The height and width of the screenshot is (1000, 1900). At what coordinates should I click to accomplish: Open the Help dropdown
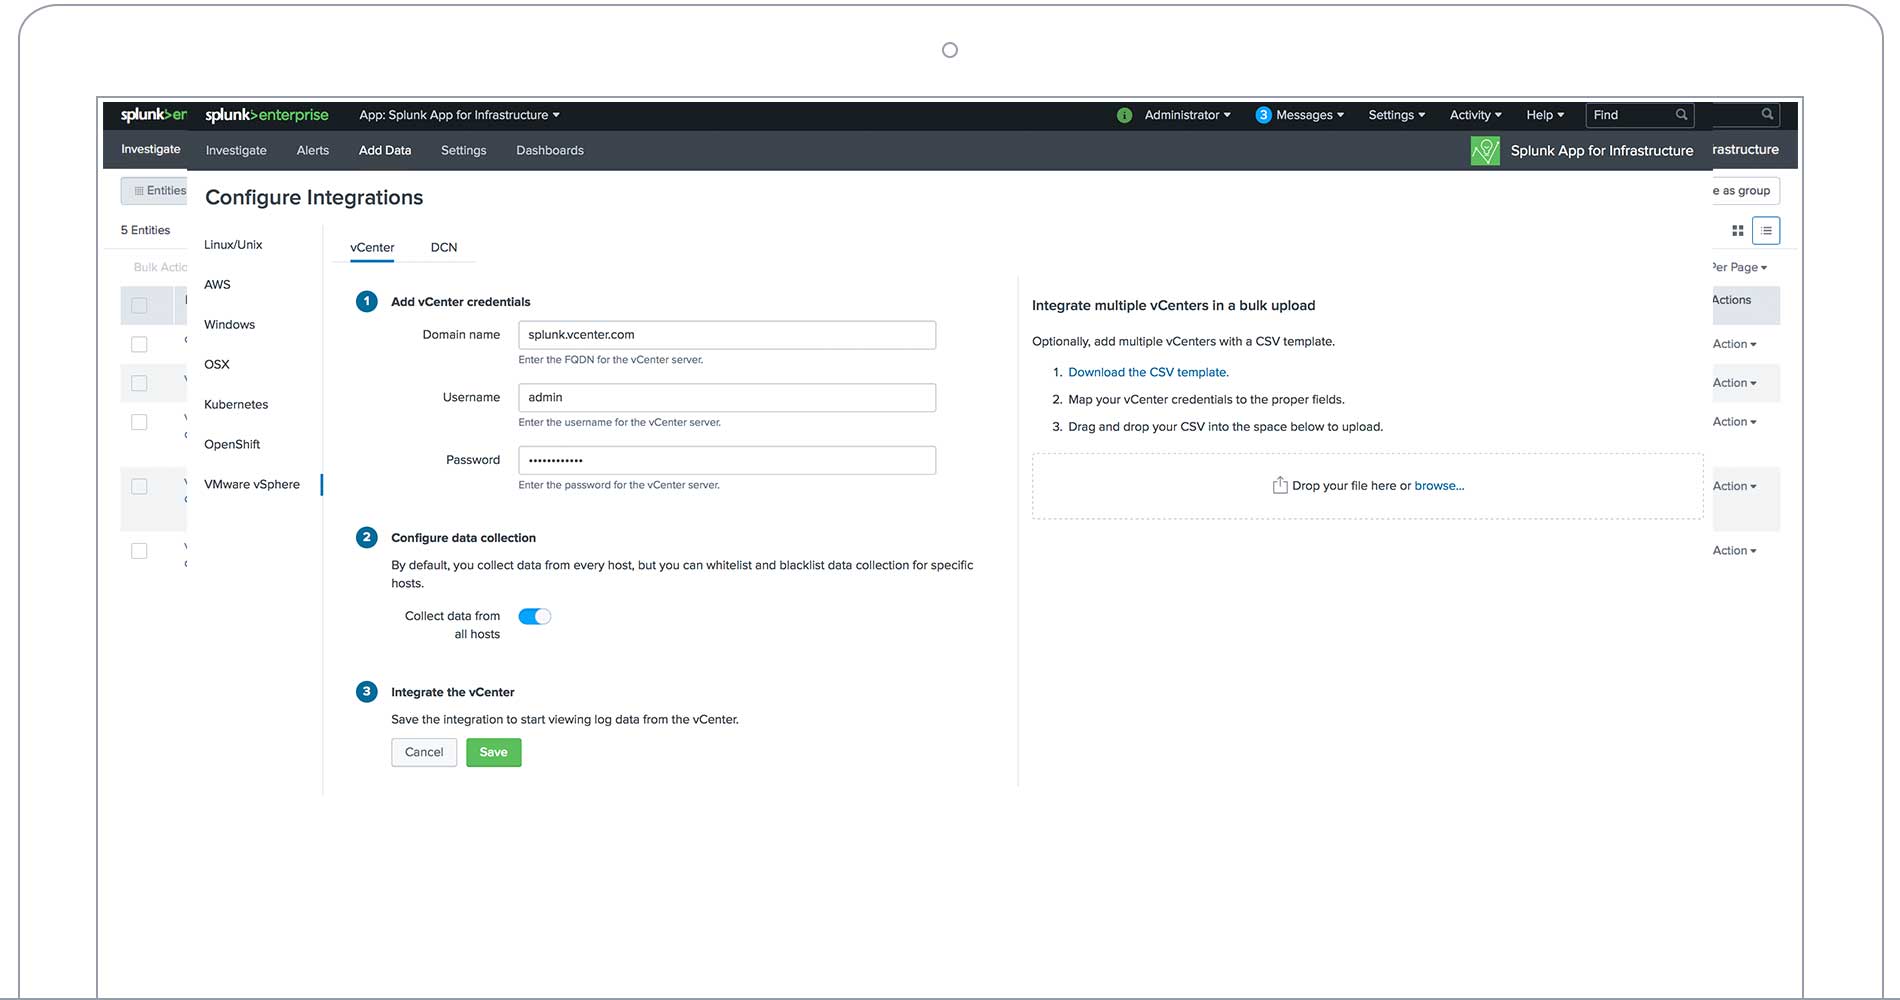coord(1545,115)
